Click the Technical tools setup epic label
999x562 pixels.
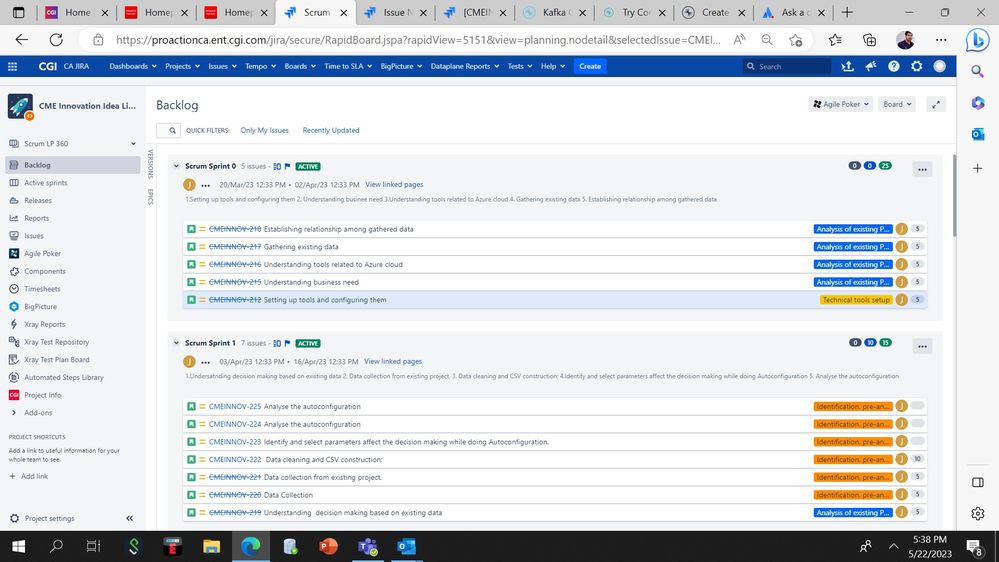pos(856,300)
